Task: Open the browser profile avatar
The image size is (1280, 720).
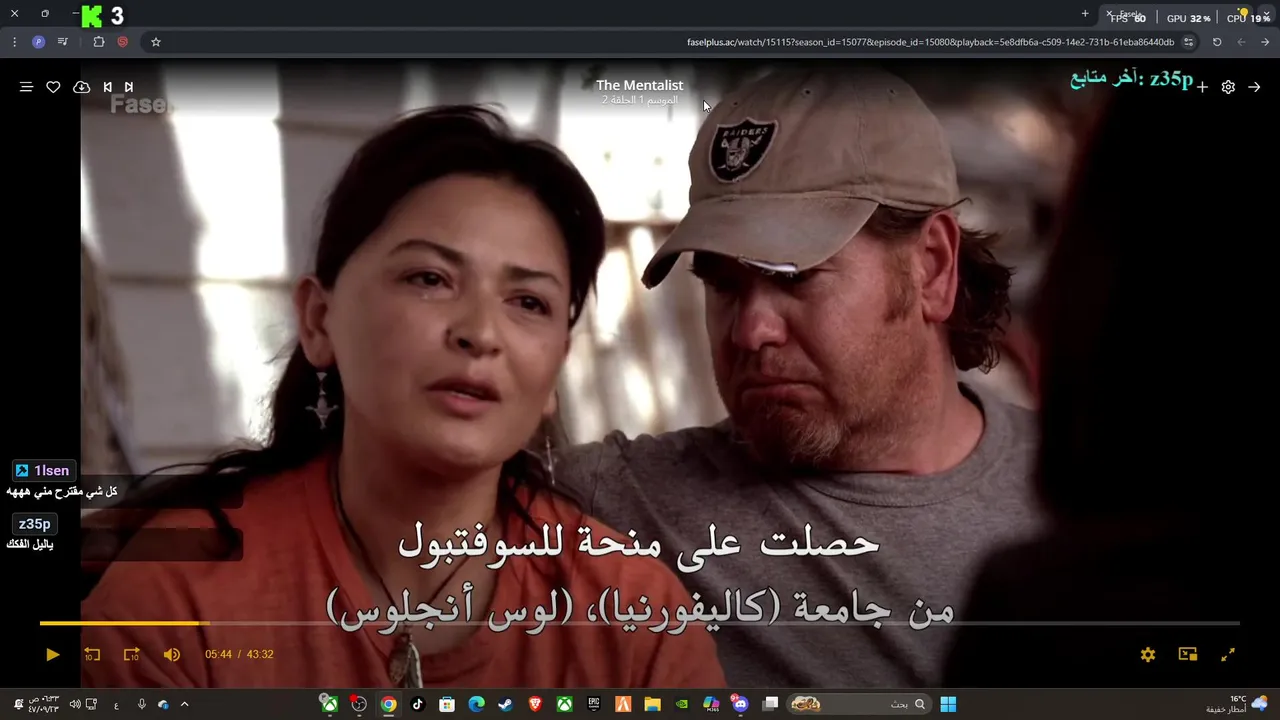Action: pos(38,42)
